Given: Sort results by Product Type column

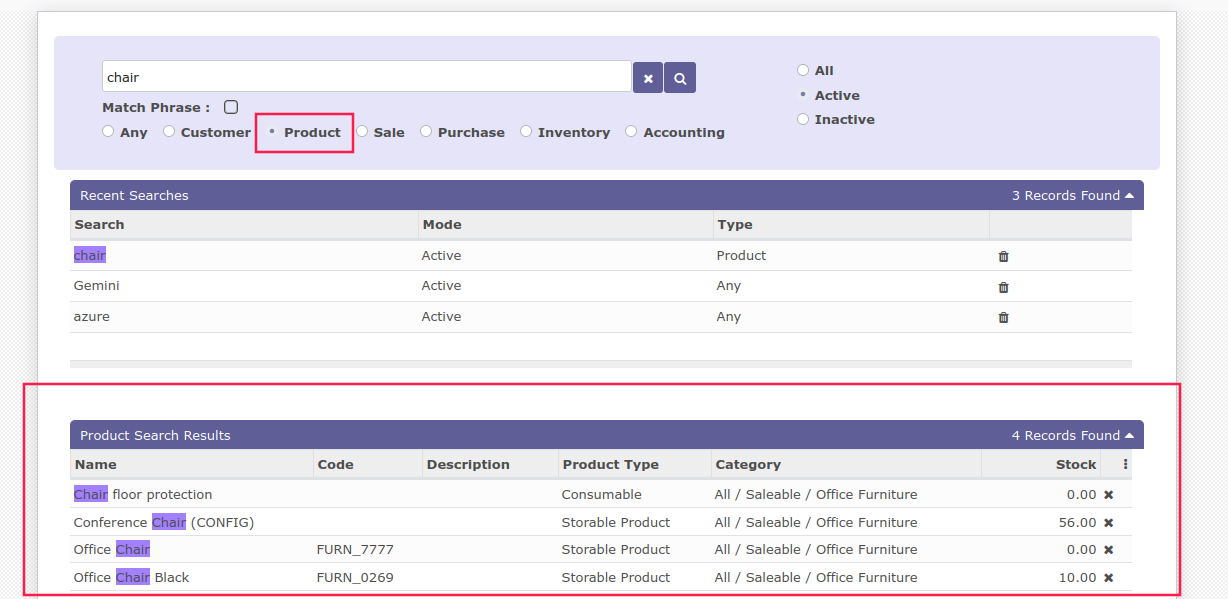Looking at the screenshot, I should [x=610, y=464].
